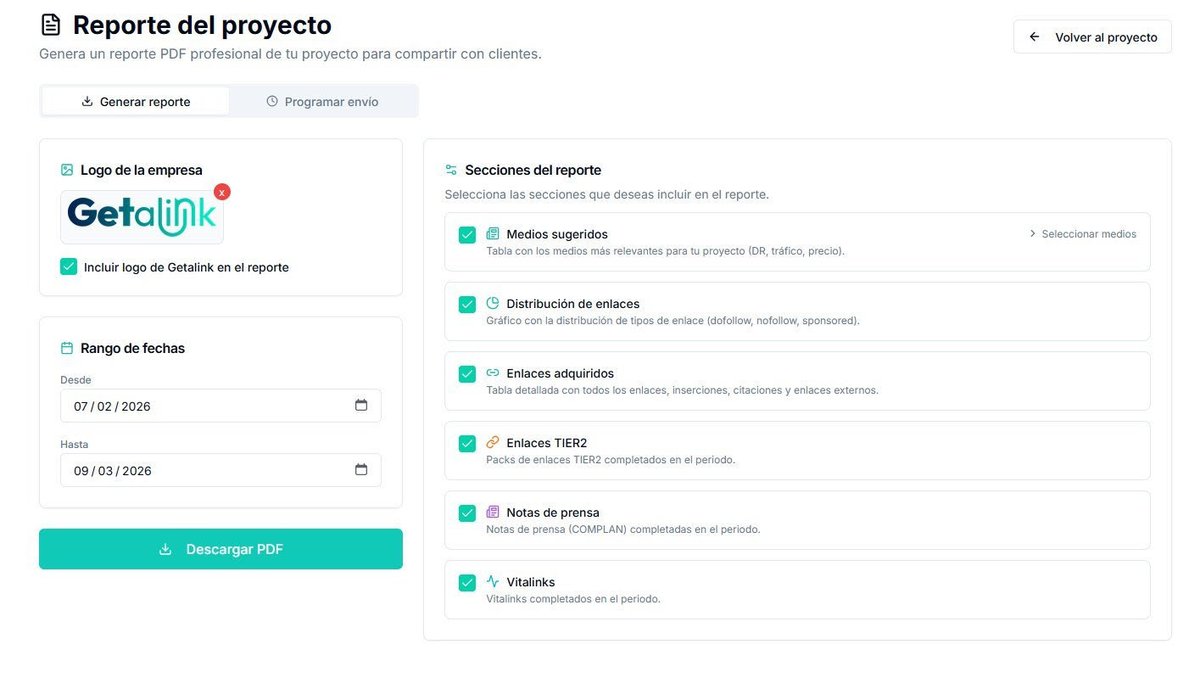Click the Notas de prensa title text
Image resolution: width=1200 pixels, height=689 pixels.
pyautogui.click(x=553, y=512)
